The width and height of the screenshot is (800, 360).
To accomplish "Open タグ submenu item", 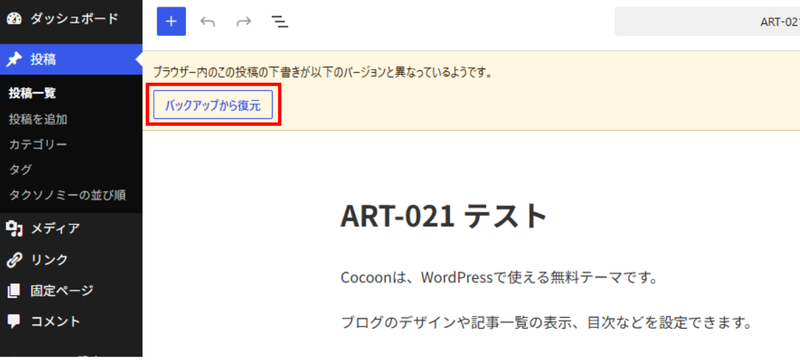I will point(20,170).
